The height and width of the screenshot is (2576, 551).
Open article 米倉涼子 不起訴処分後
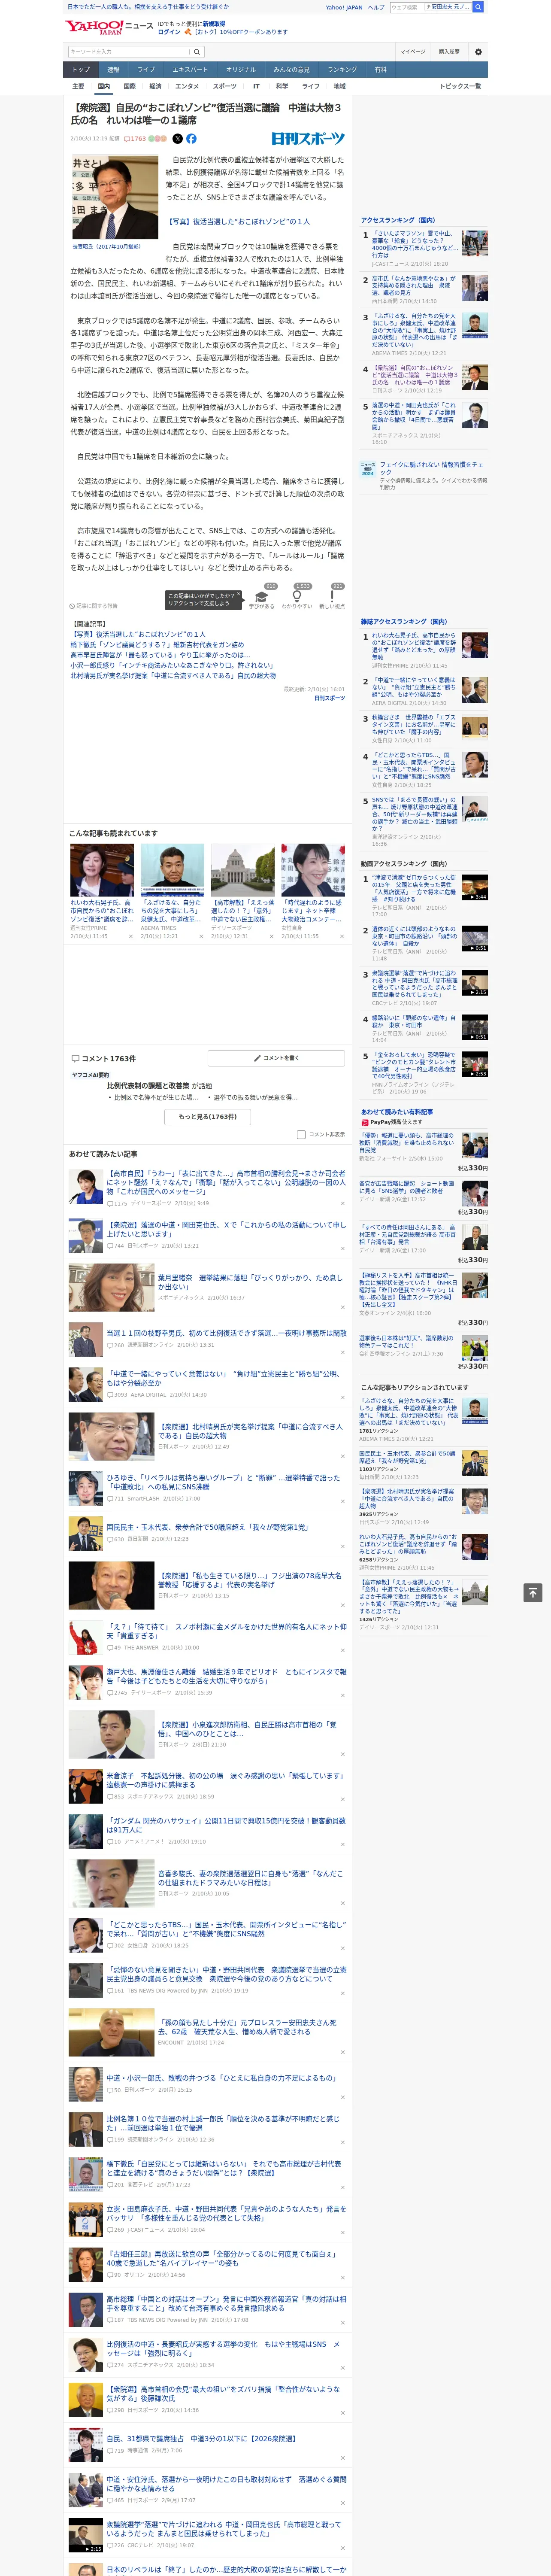(226, 1780)
